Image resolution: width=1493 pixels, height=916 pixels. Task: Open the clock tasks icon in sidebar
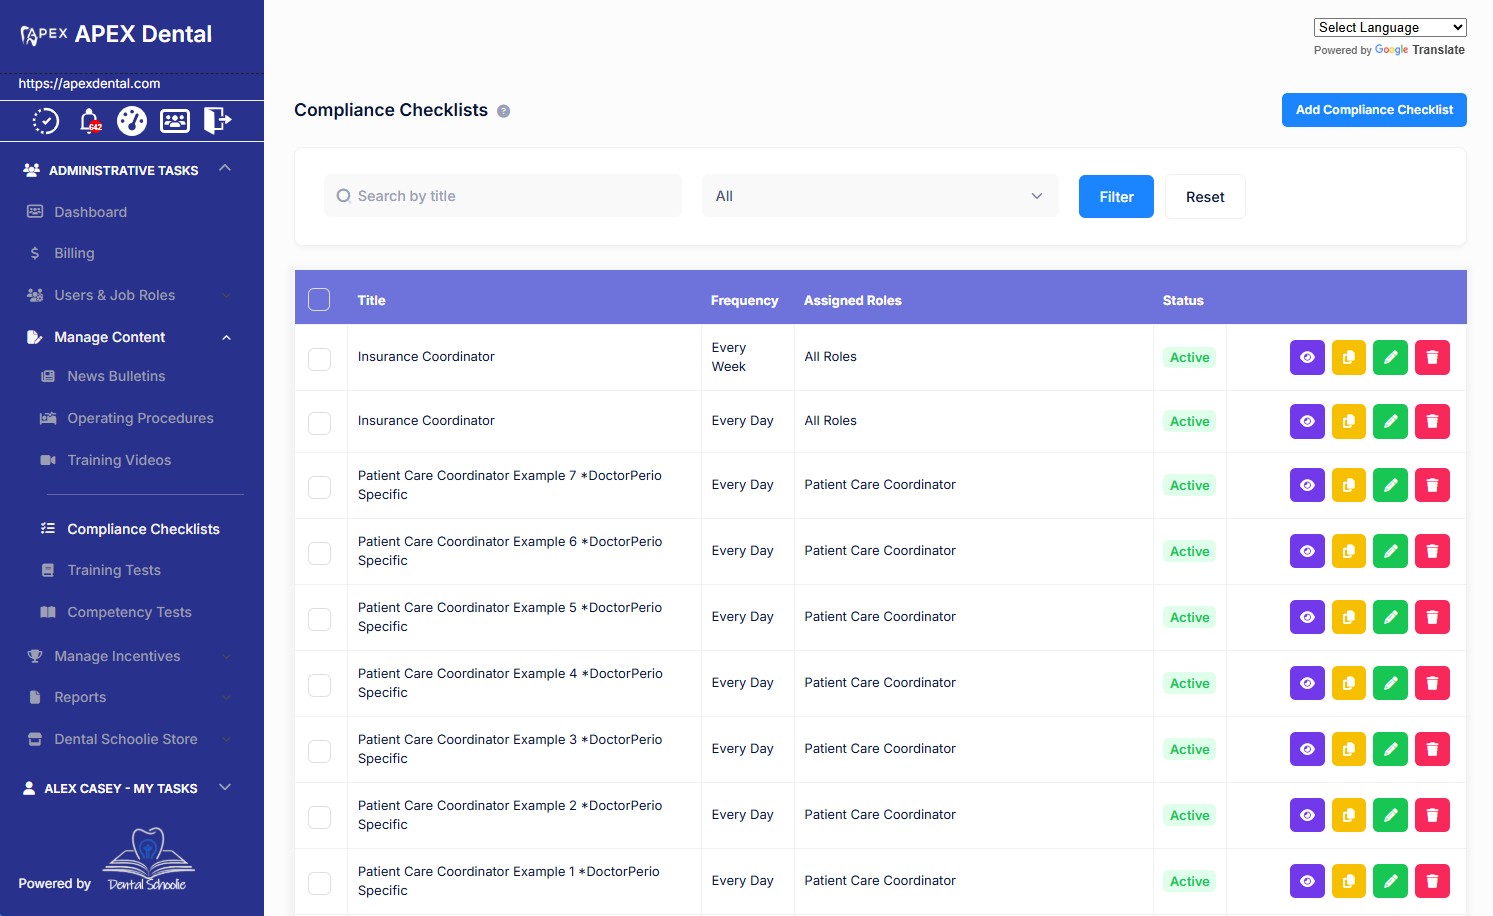46,121
